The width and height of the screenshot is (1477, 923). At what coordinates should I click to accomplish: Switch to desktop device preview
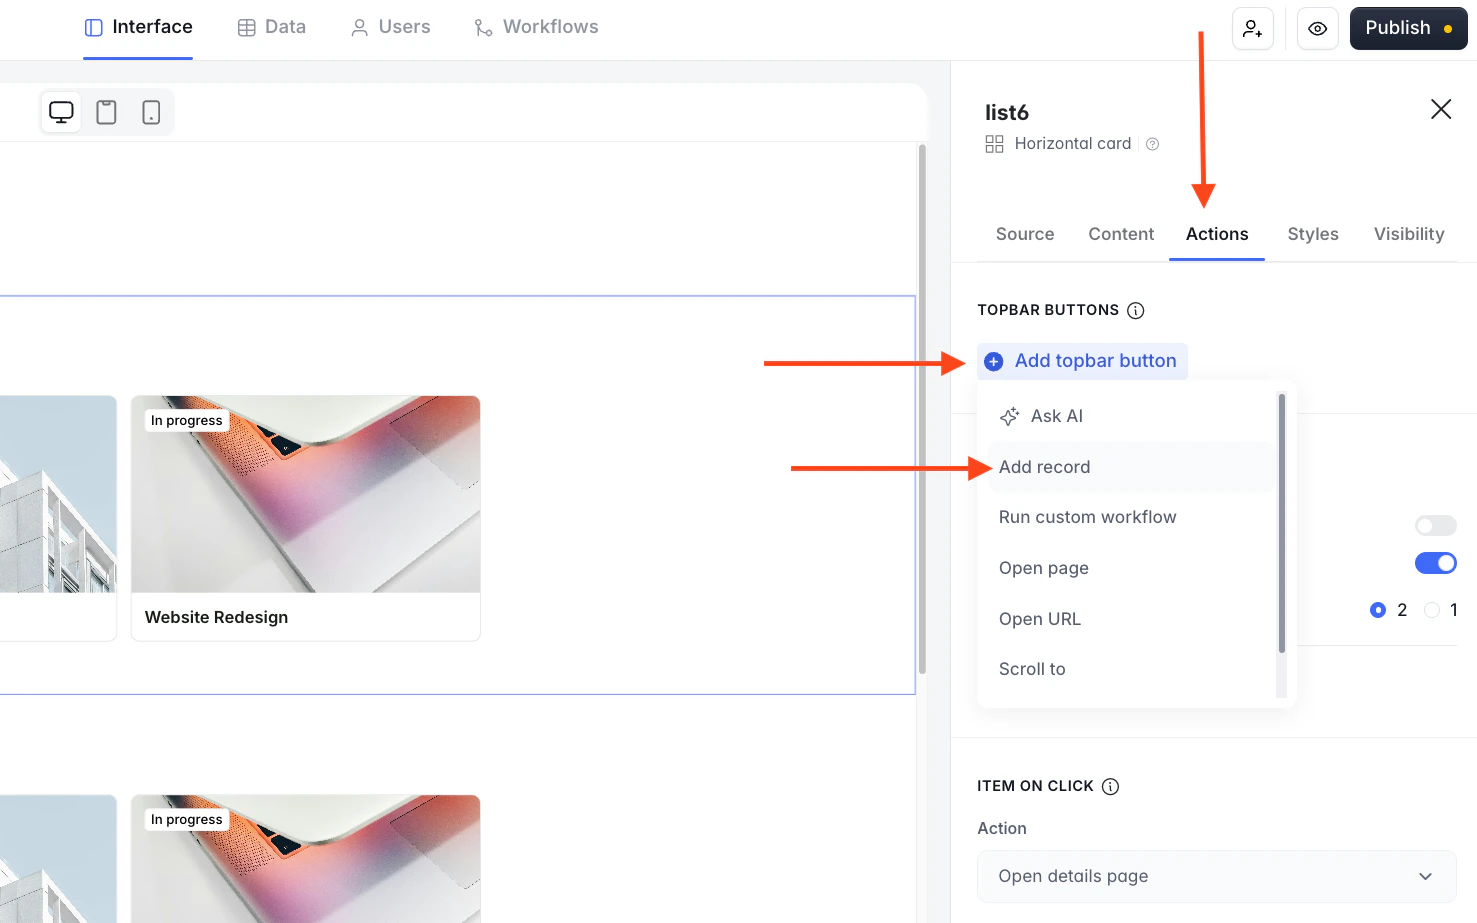(x=61, y=112)
